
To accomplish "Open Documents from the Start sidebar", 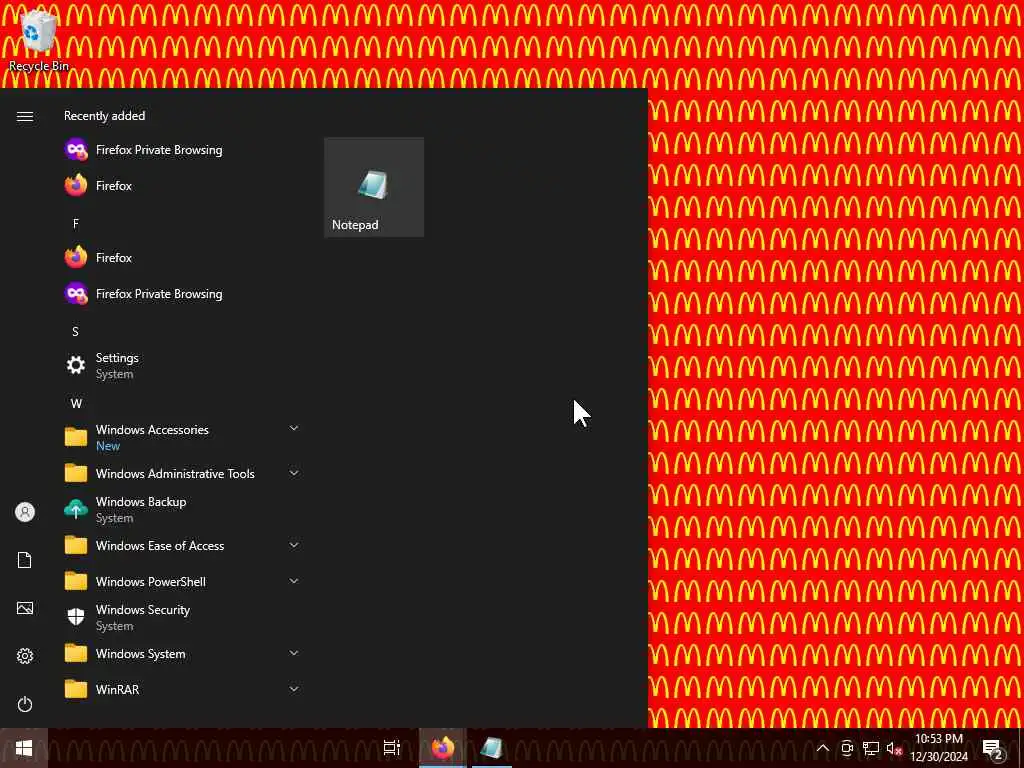I will [x=25, y=560].
